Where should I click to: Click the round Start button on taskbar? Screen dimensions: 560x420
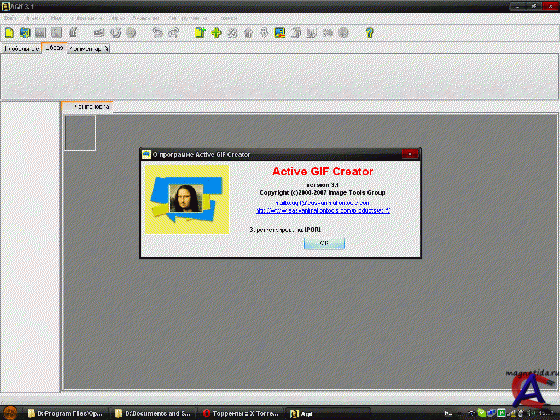(10, 413)
